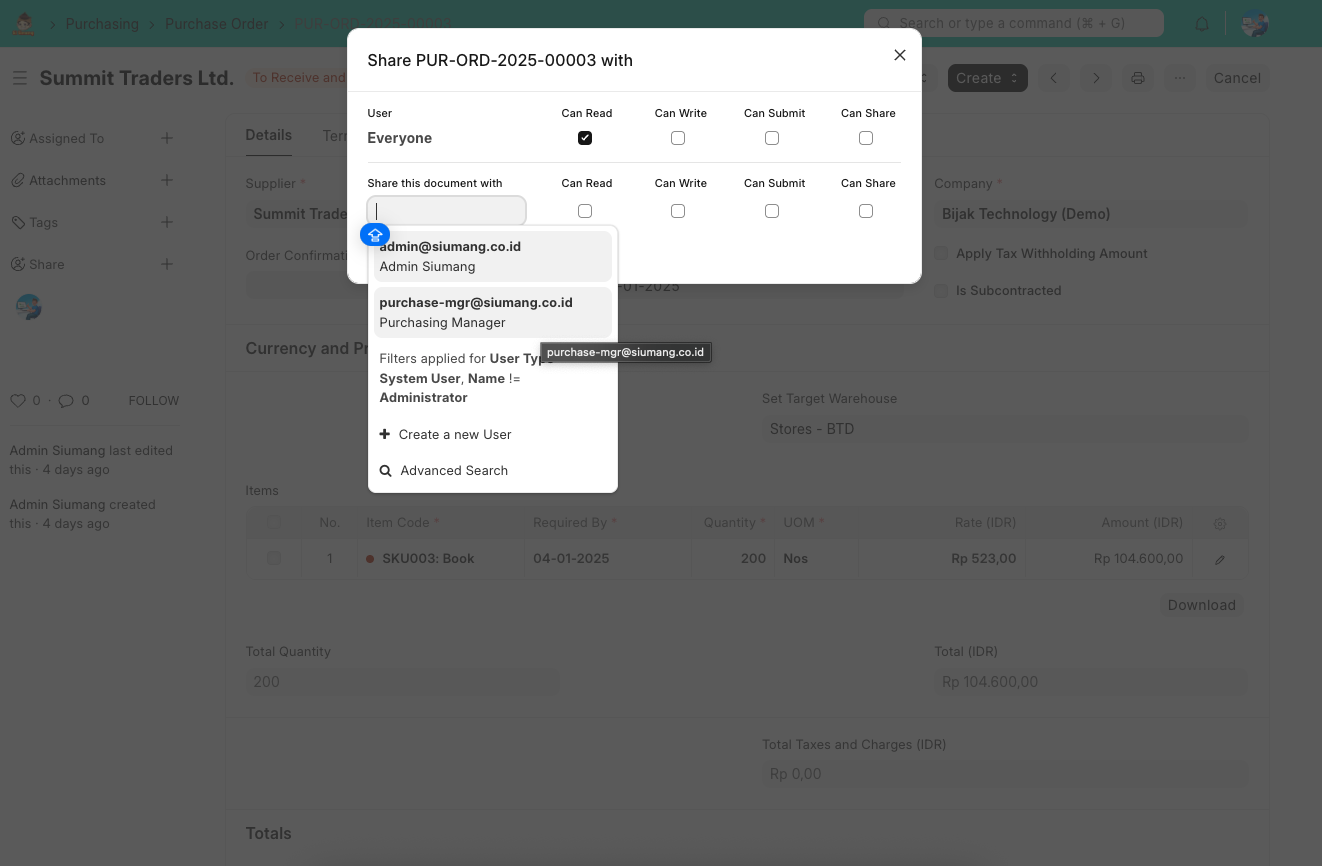This screenshot has height=866, width=1322.
Task: Open the Create dropdown button
Action: (987, 78)
